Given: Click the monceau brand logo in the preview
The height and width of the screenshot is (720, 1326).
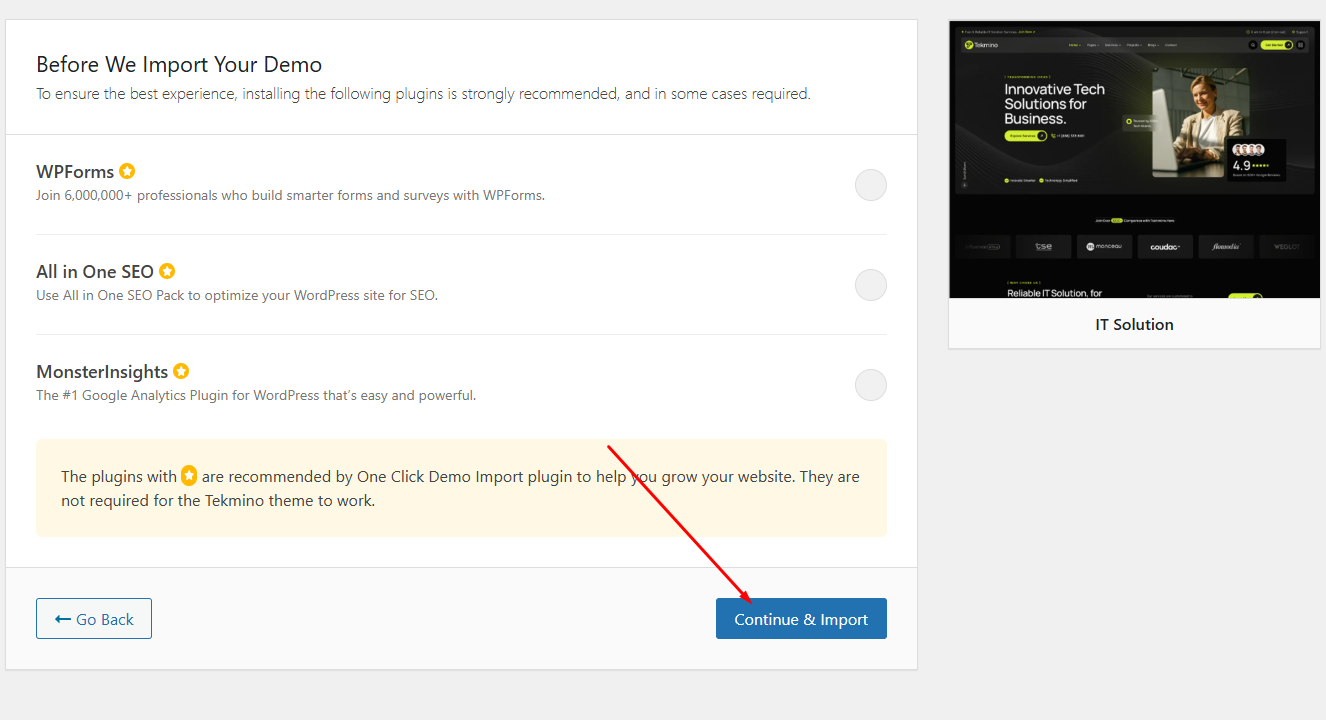Looking at the screenshot, I should point(1103,246).
